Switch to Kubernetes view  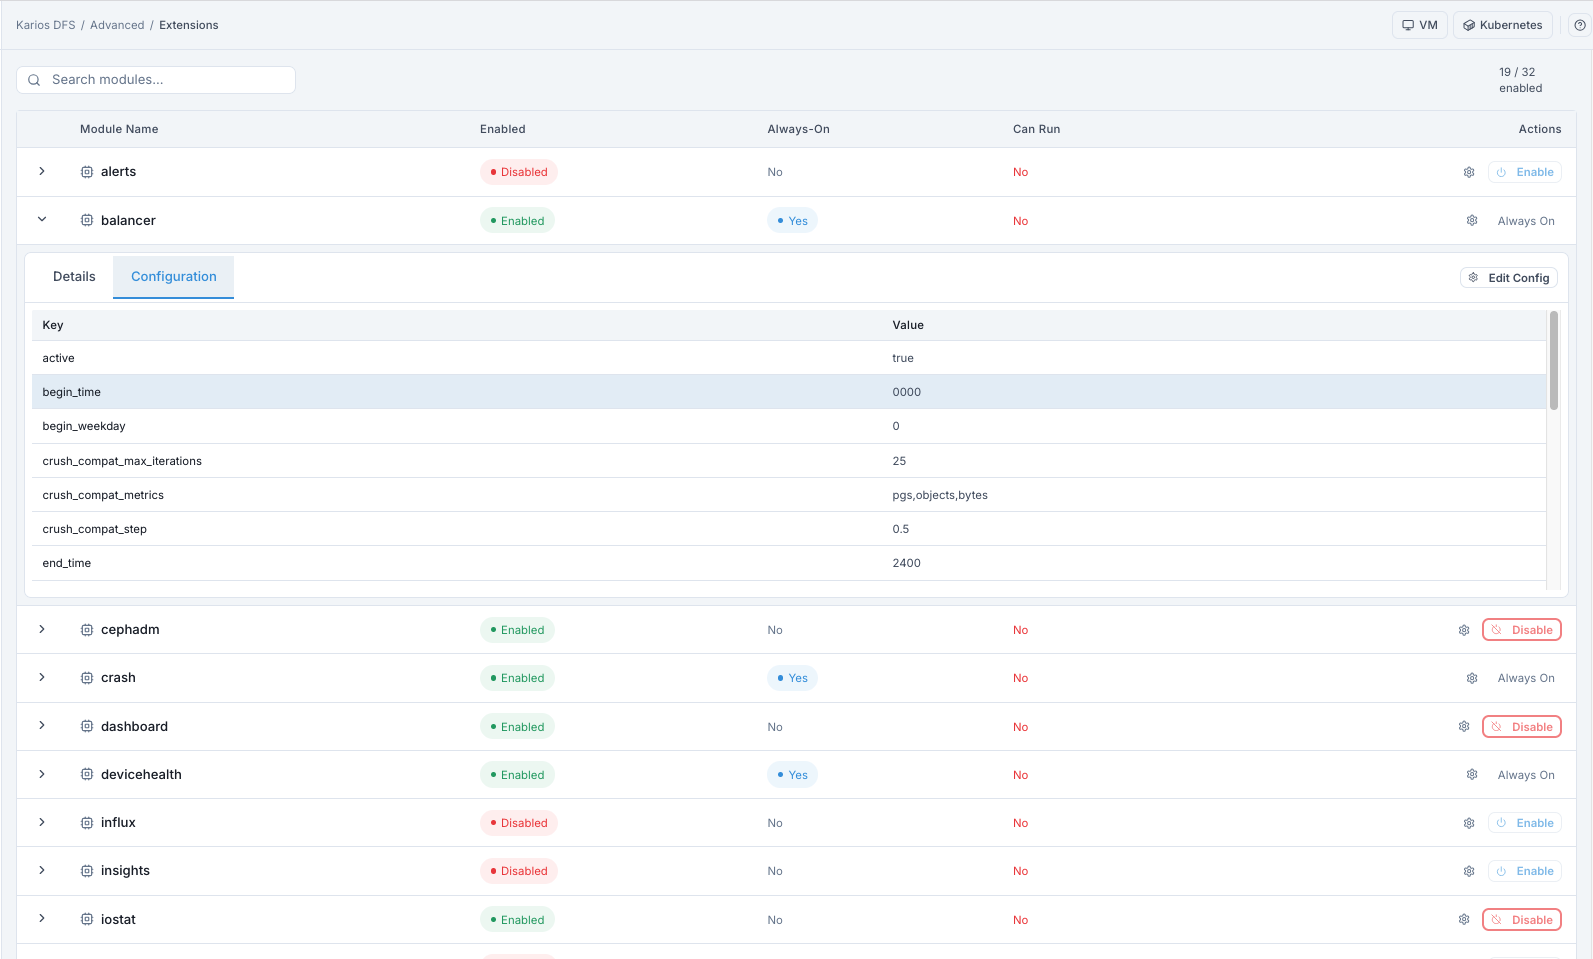[x=1503, y=25]
